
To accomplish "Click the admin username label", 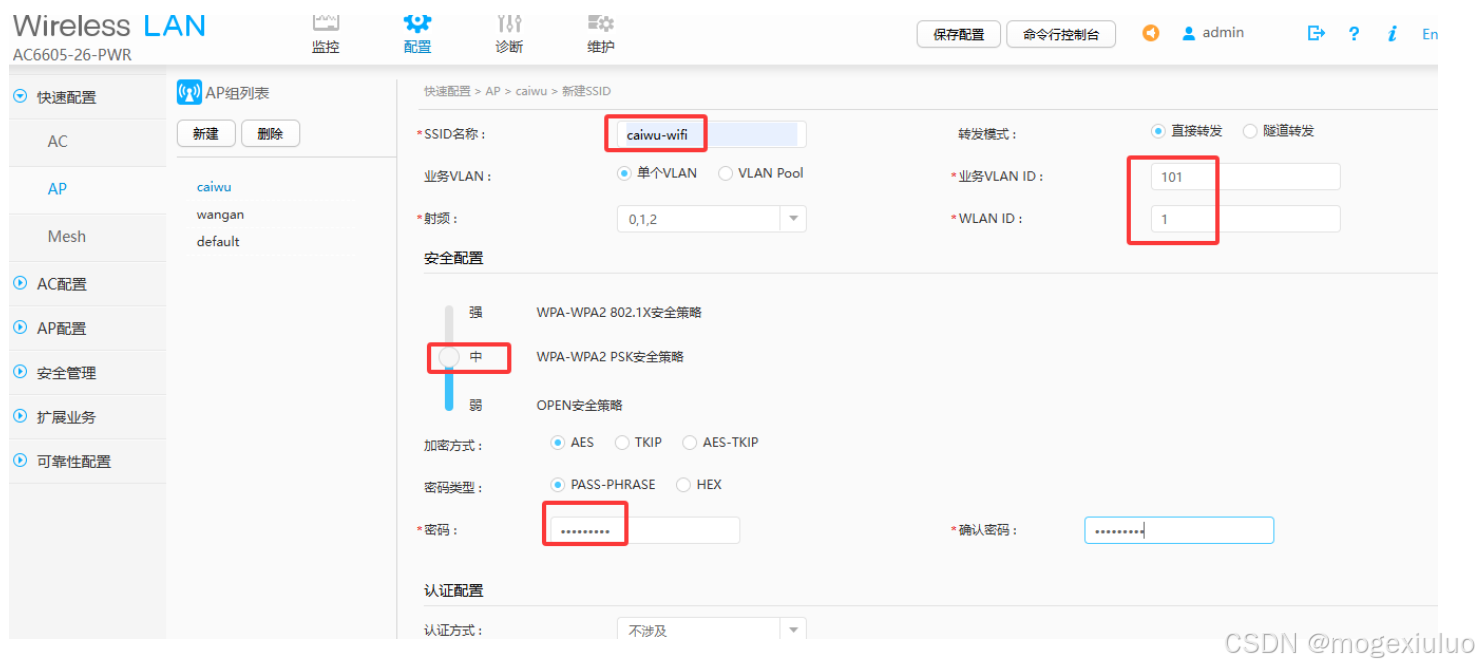I will click(x=1223, y=33).
